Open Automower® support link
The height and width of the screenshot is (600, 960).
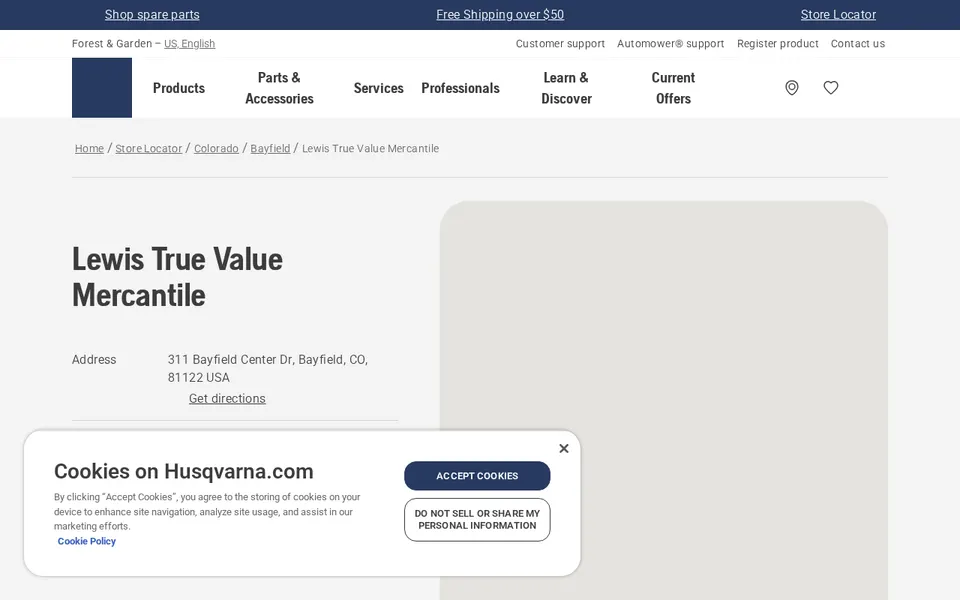[670, 43]
